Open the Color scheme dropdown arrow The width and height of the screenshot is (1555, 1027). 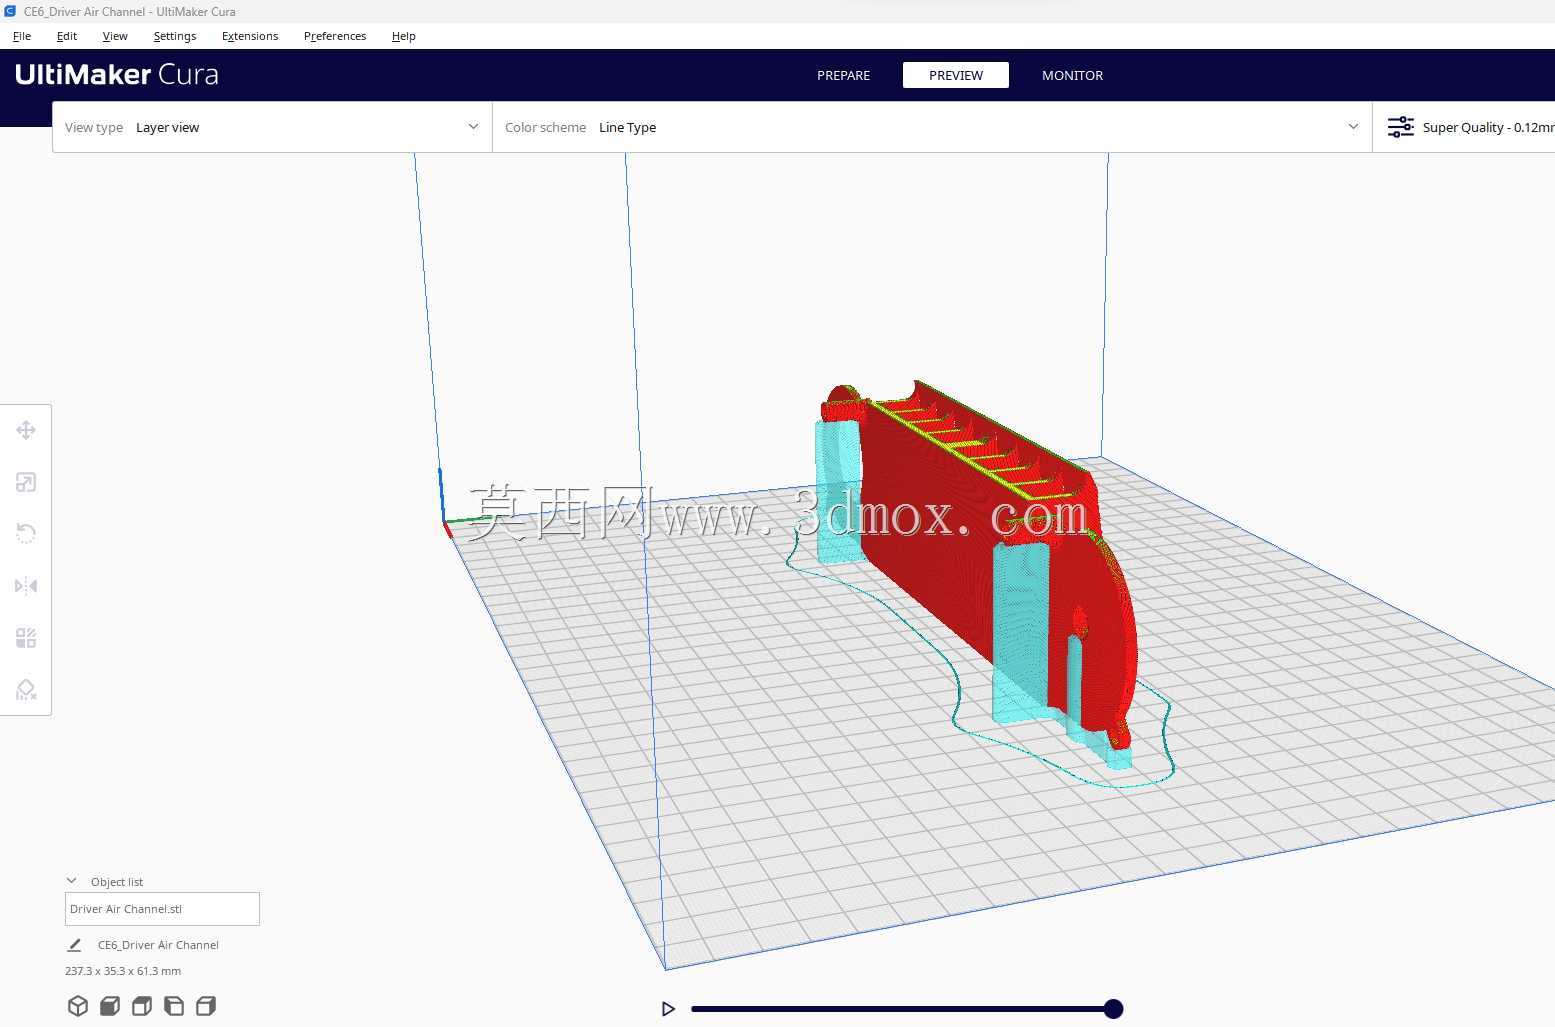click(1353, 127)
